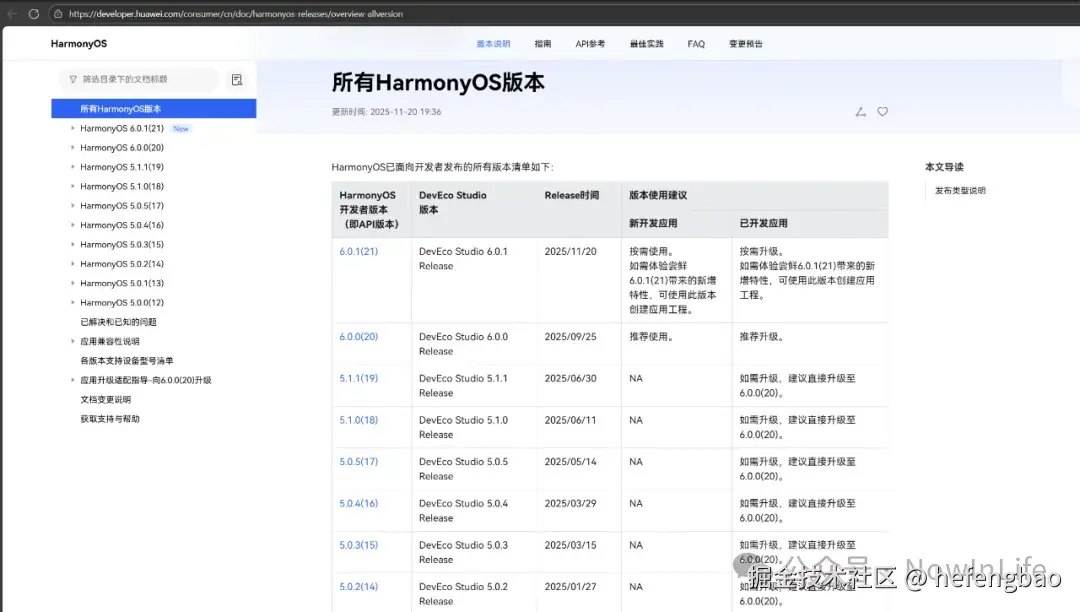Click the 本文导读 outline heading
This screenshot has width=1080, height=612.
pos(944,167)
